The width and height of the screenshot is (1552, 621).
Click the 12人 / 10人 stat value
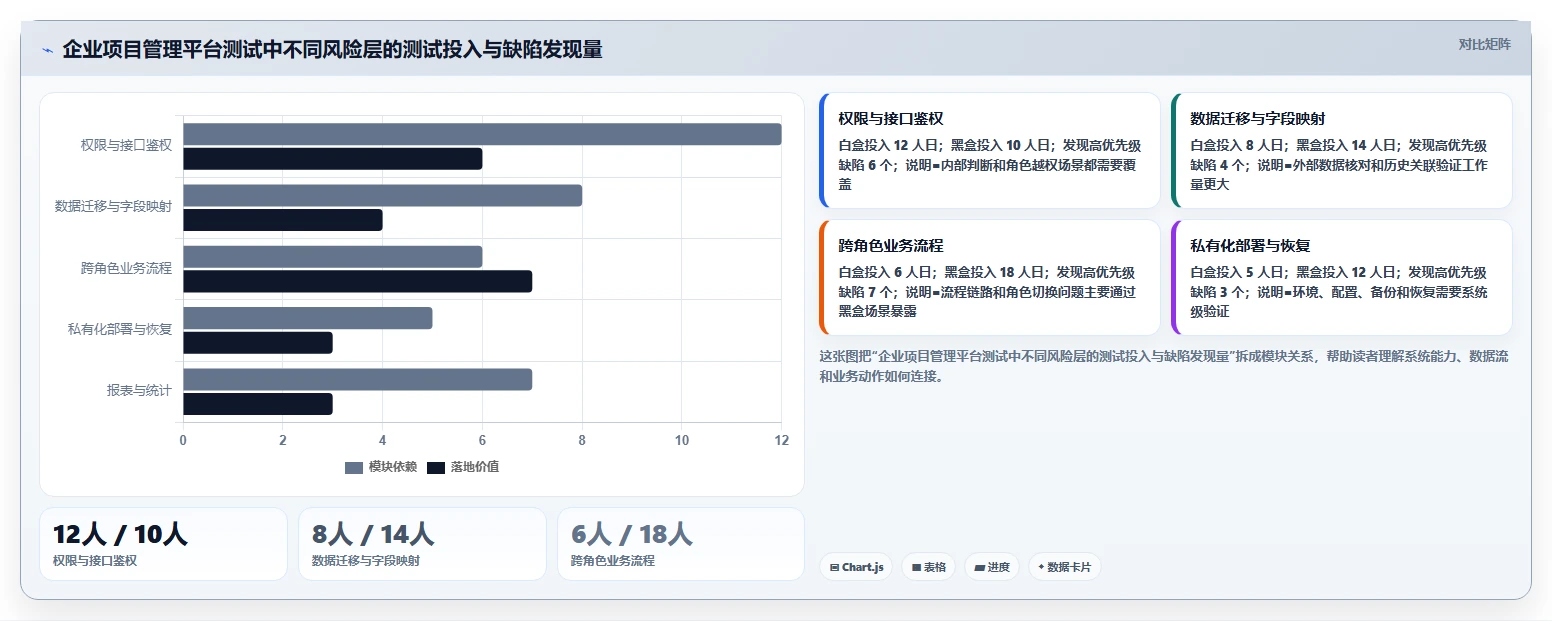pyautogui.click(x=120, y=534)
